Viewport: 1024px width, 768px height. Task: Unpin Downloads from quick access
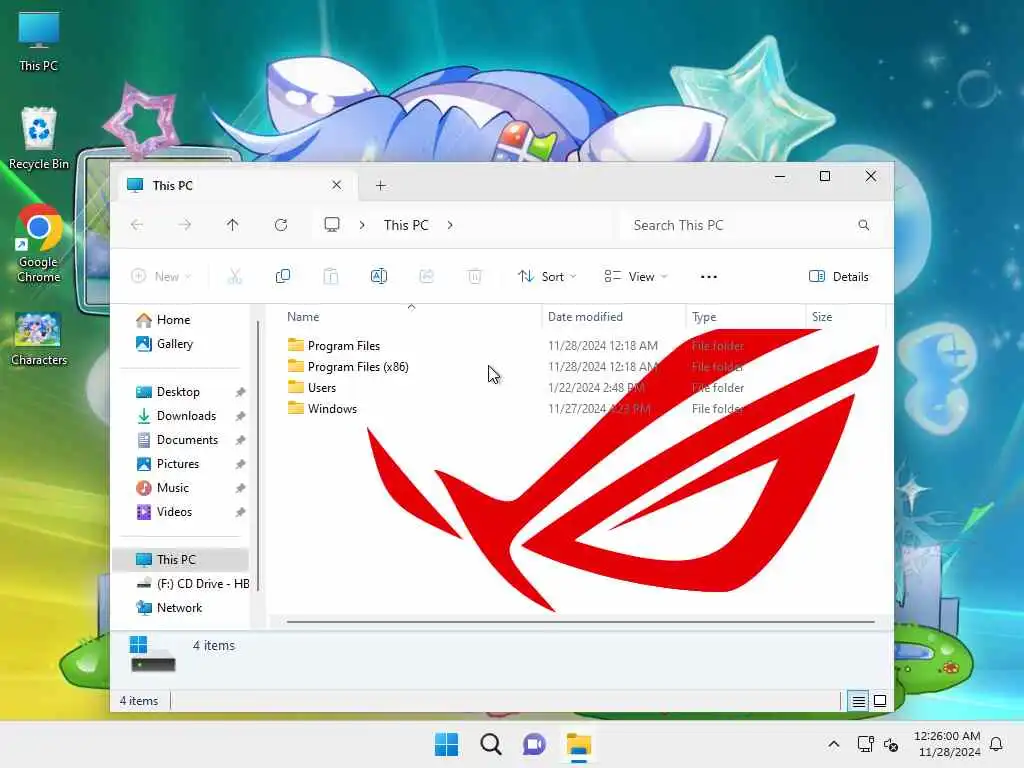pos(240,416)
